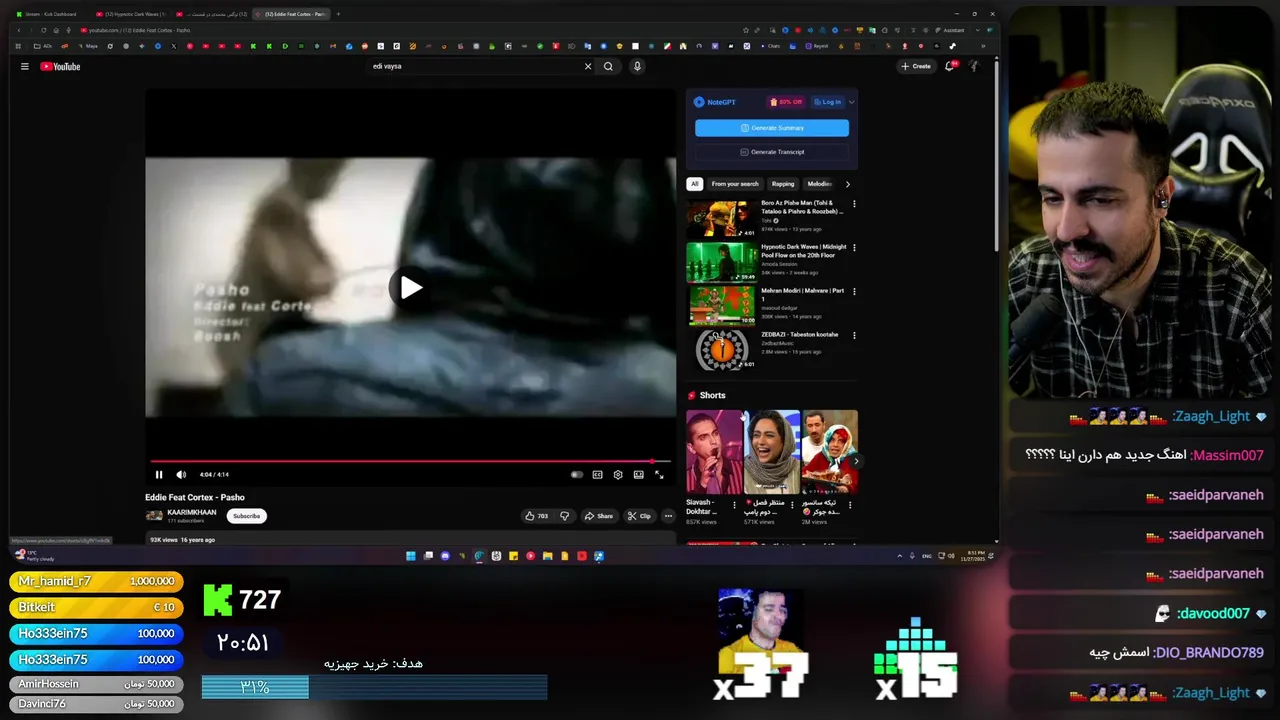
Task: Toggle the autoplay switch
Action: (576, 475)
